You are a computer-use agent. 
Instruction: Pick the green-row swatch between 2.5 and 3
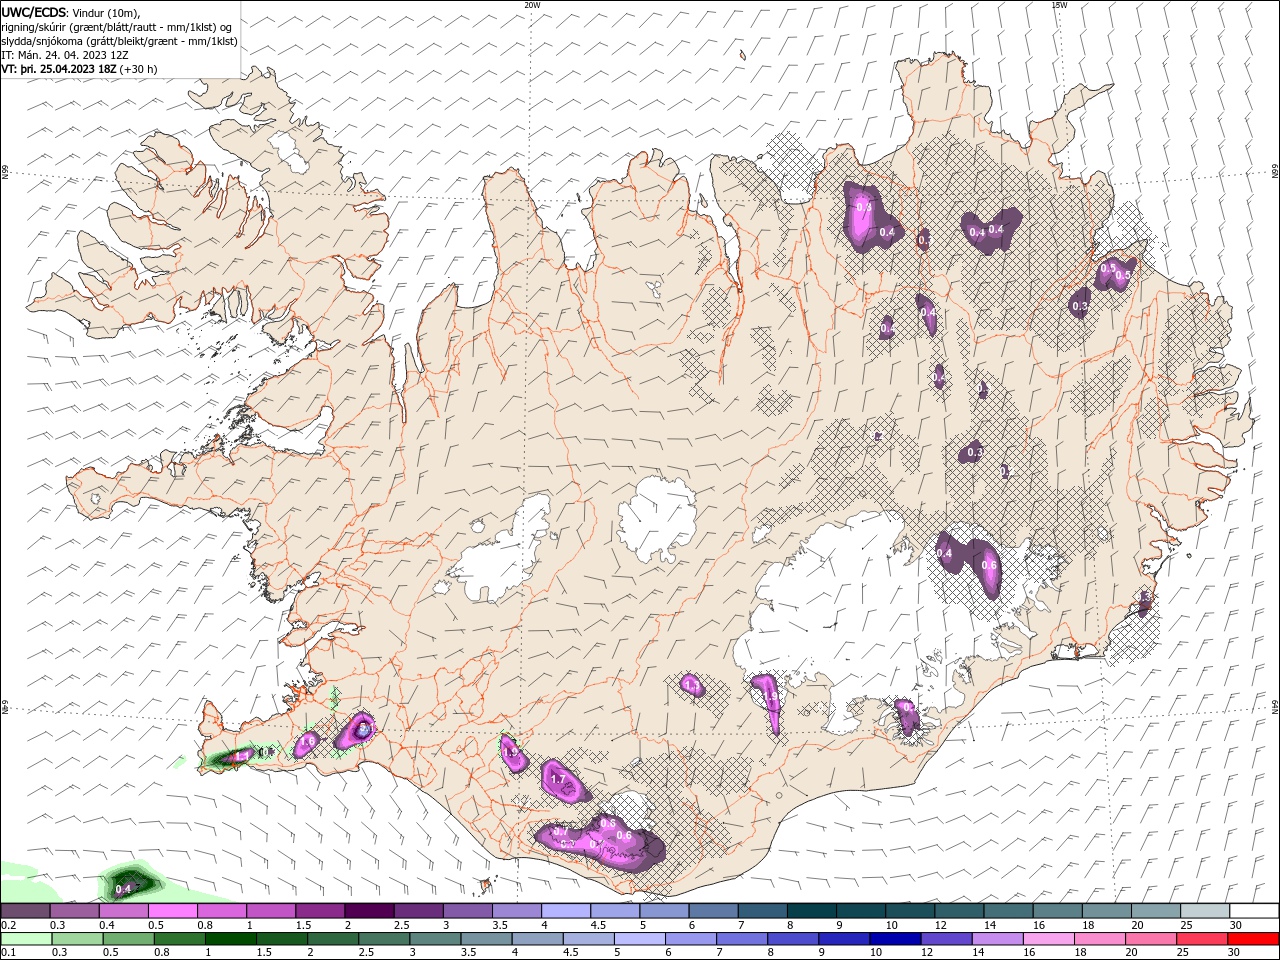tap(384, 939)
